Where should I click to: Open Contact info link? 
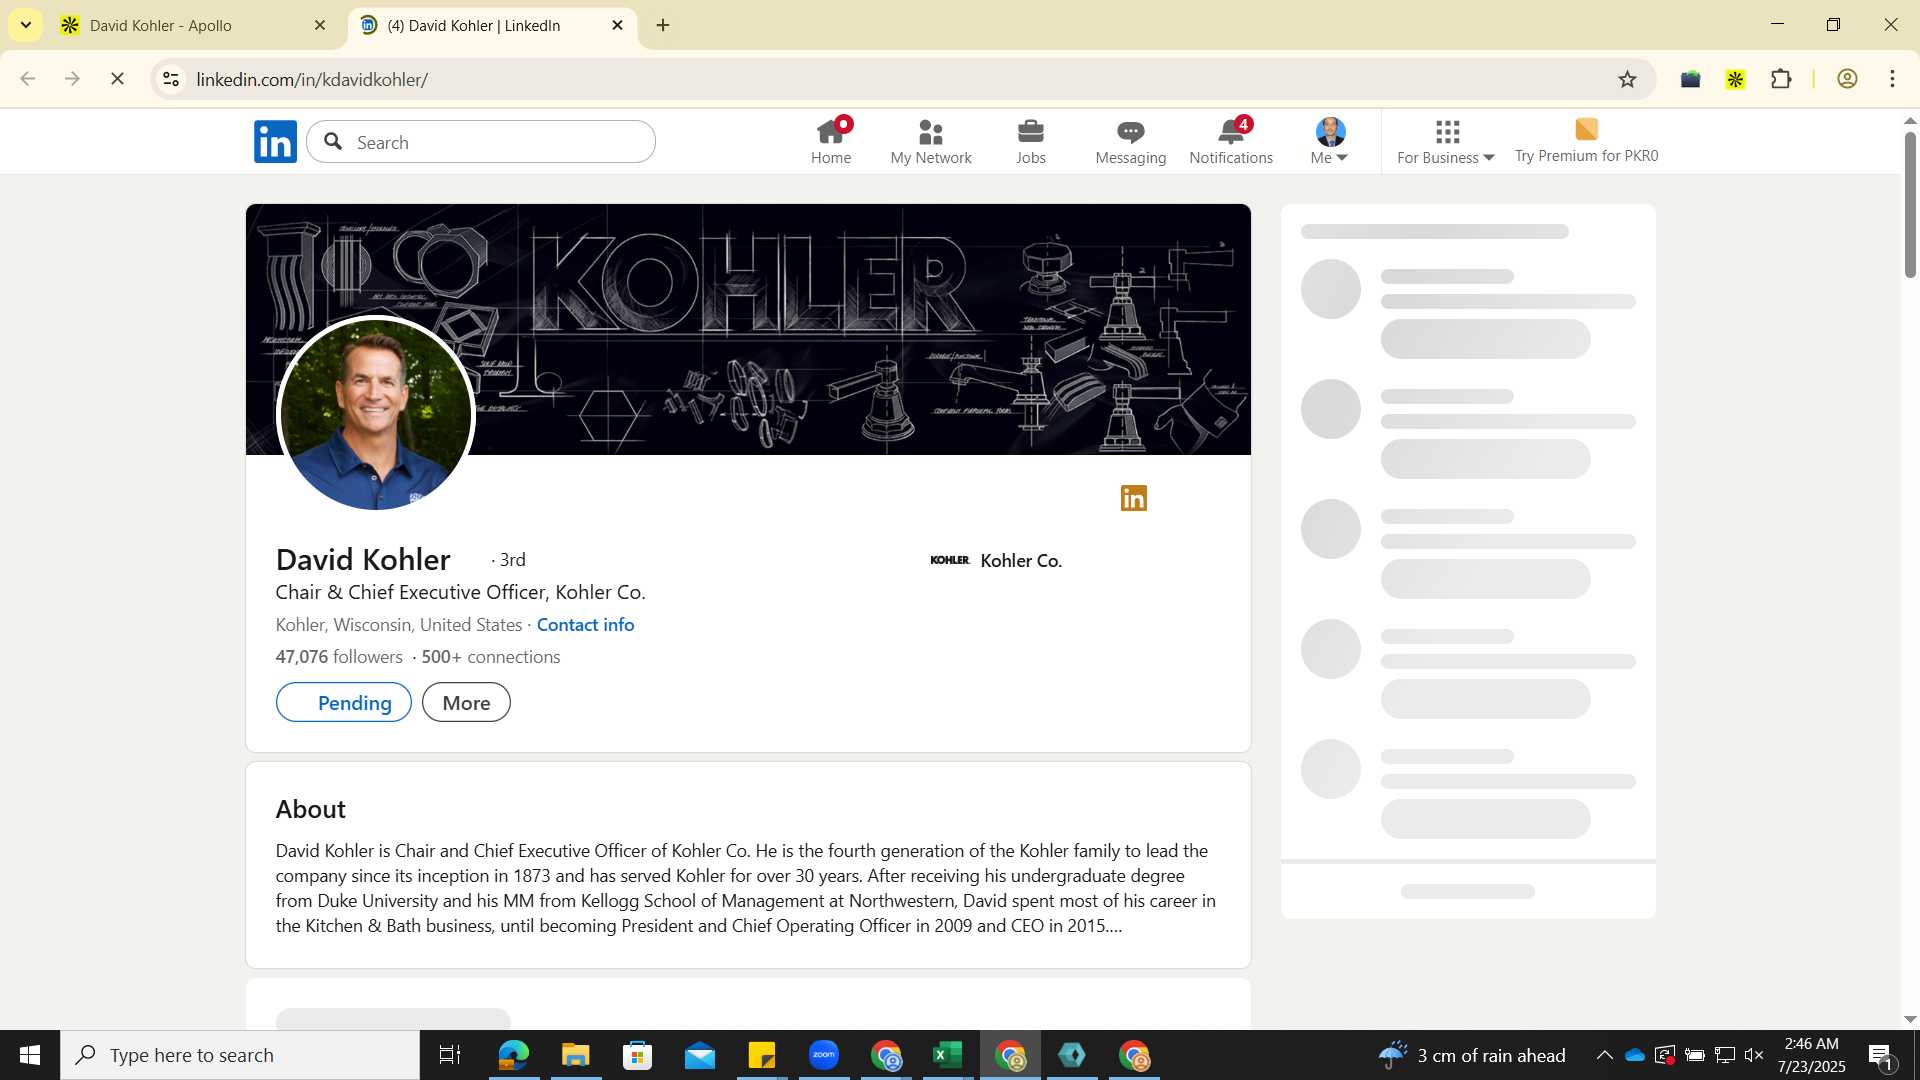585,624
